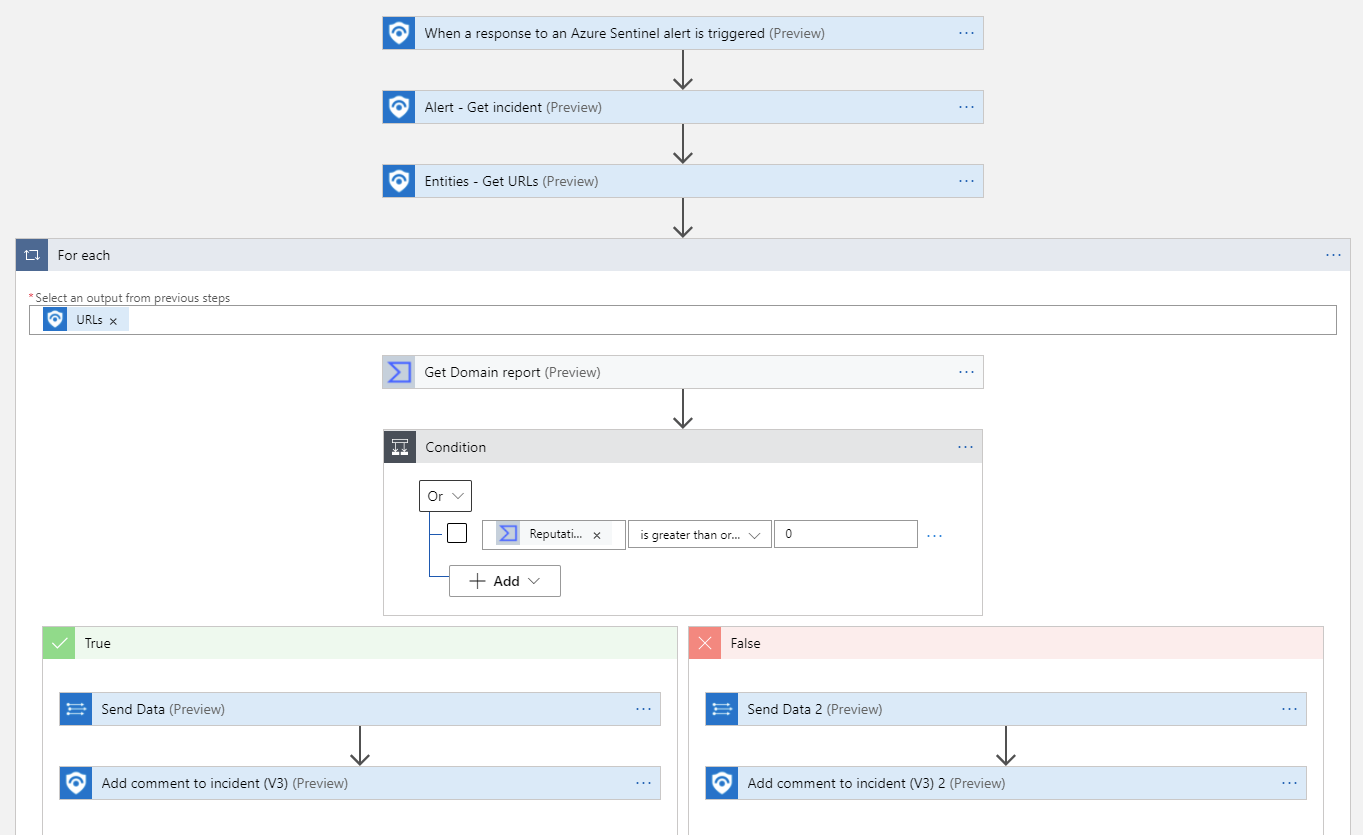Click the condition value field containing 0

click(846, 534)
